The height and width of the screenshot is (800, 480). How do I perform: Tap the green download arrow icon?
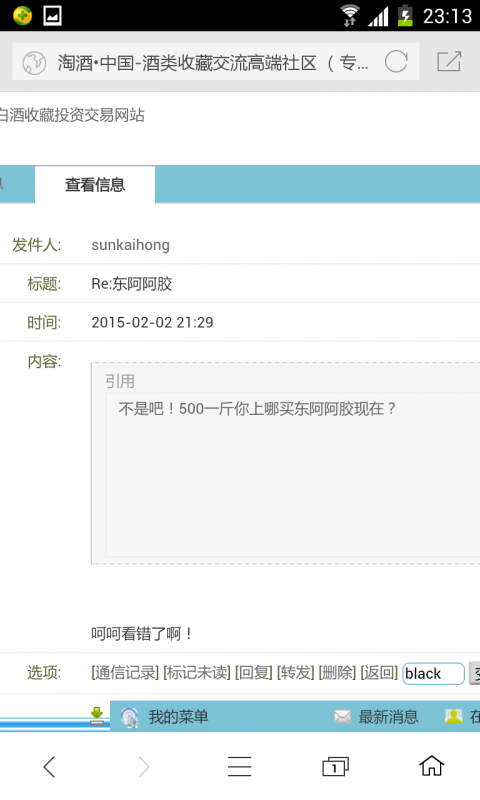pyautogui.click(x=97, y=715)
